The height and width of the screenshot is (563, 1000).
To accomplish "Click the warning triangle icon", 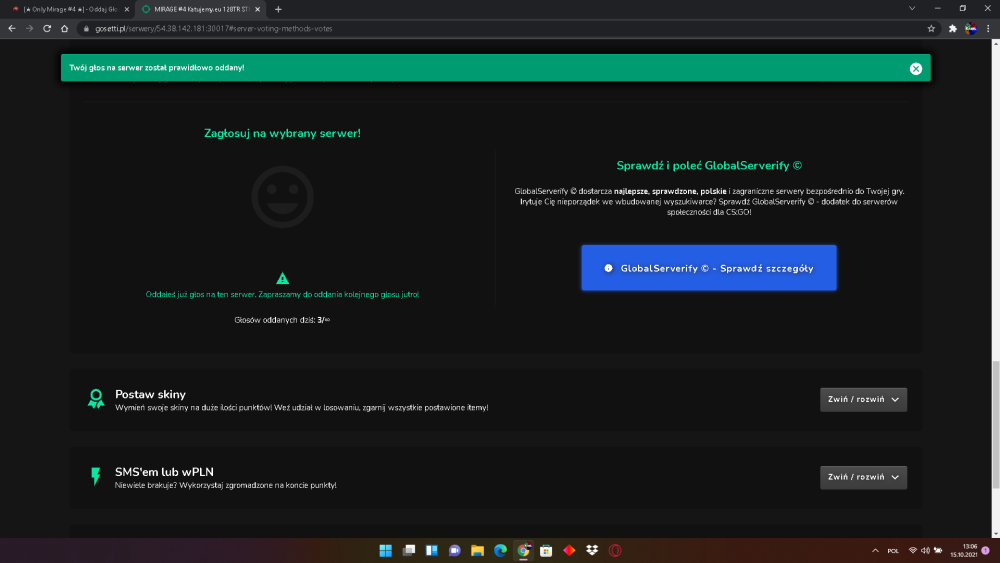I will pos(282,278).
